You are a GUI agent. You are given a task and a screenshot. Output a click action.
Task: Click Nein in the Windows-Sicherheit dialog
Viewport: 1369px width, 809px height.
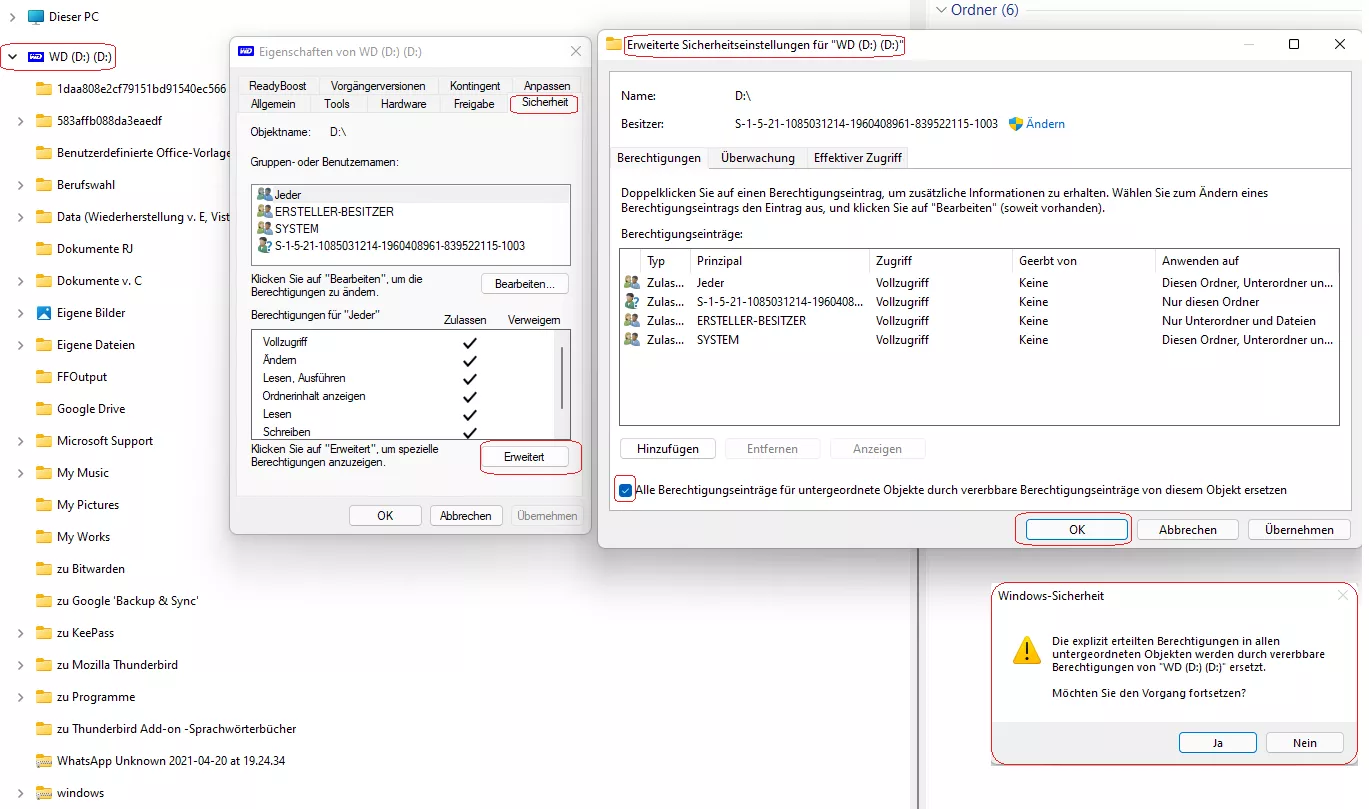click(1305, 743)
